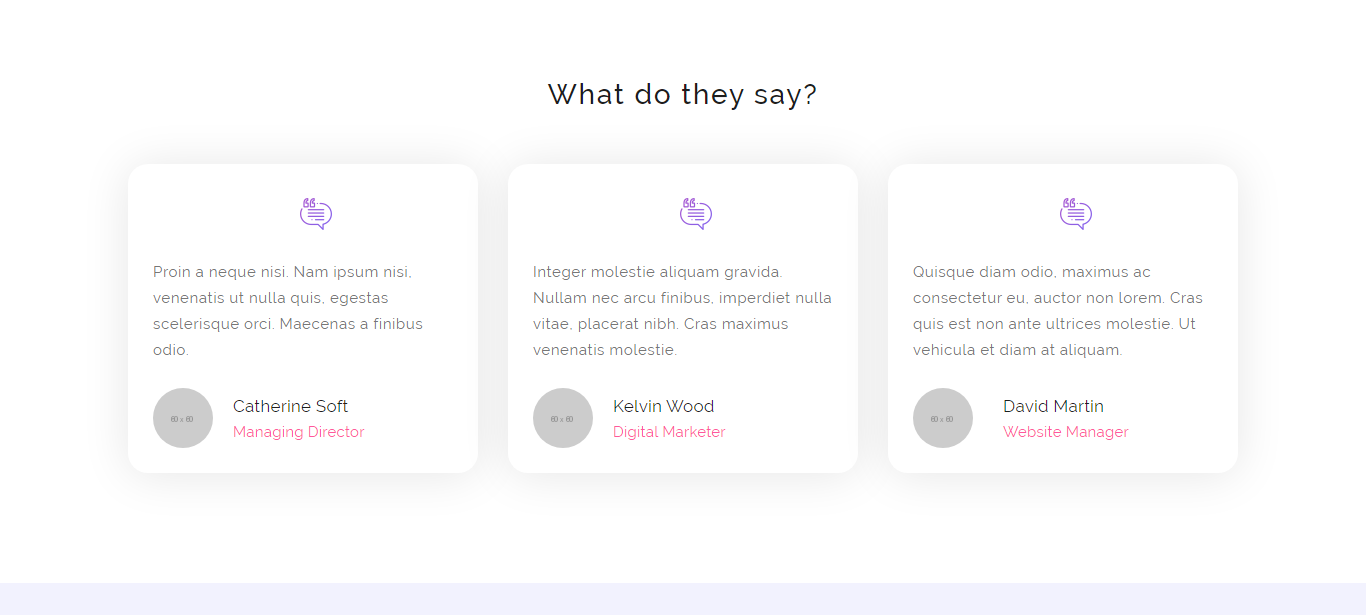Click Catherine Soft's avatar image
Viewport: 1366px width, 615px height.
click(x=183, y=418)
